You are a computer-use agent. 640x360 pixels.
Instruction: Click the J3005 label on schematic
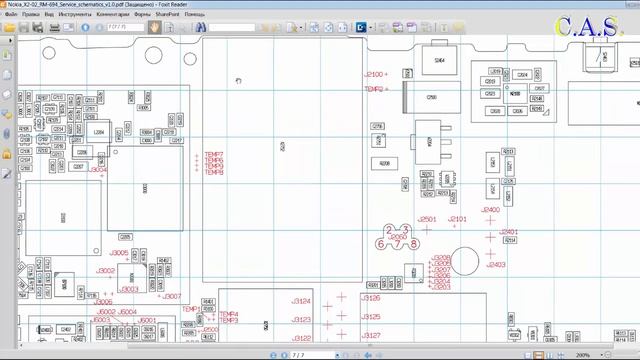[119, 253]
